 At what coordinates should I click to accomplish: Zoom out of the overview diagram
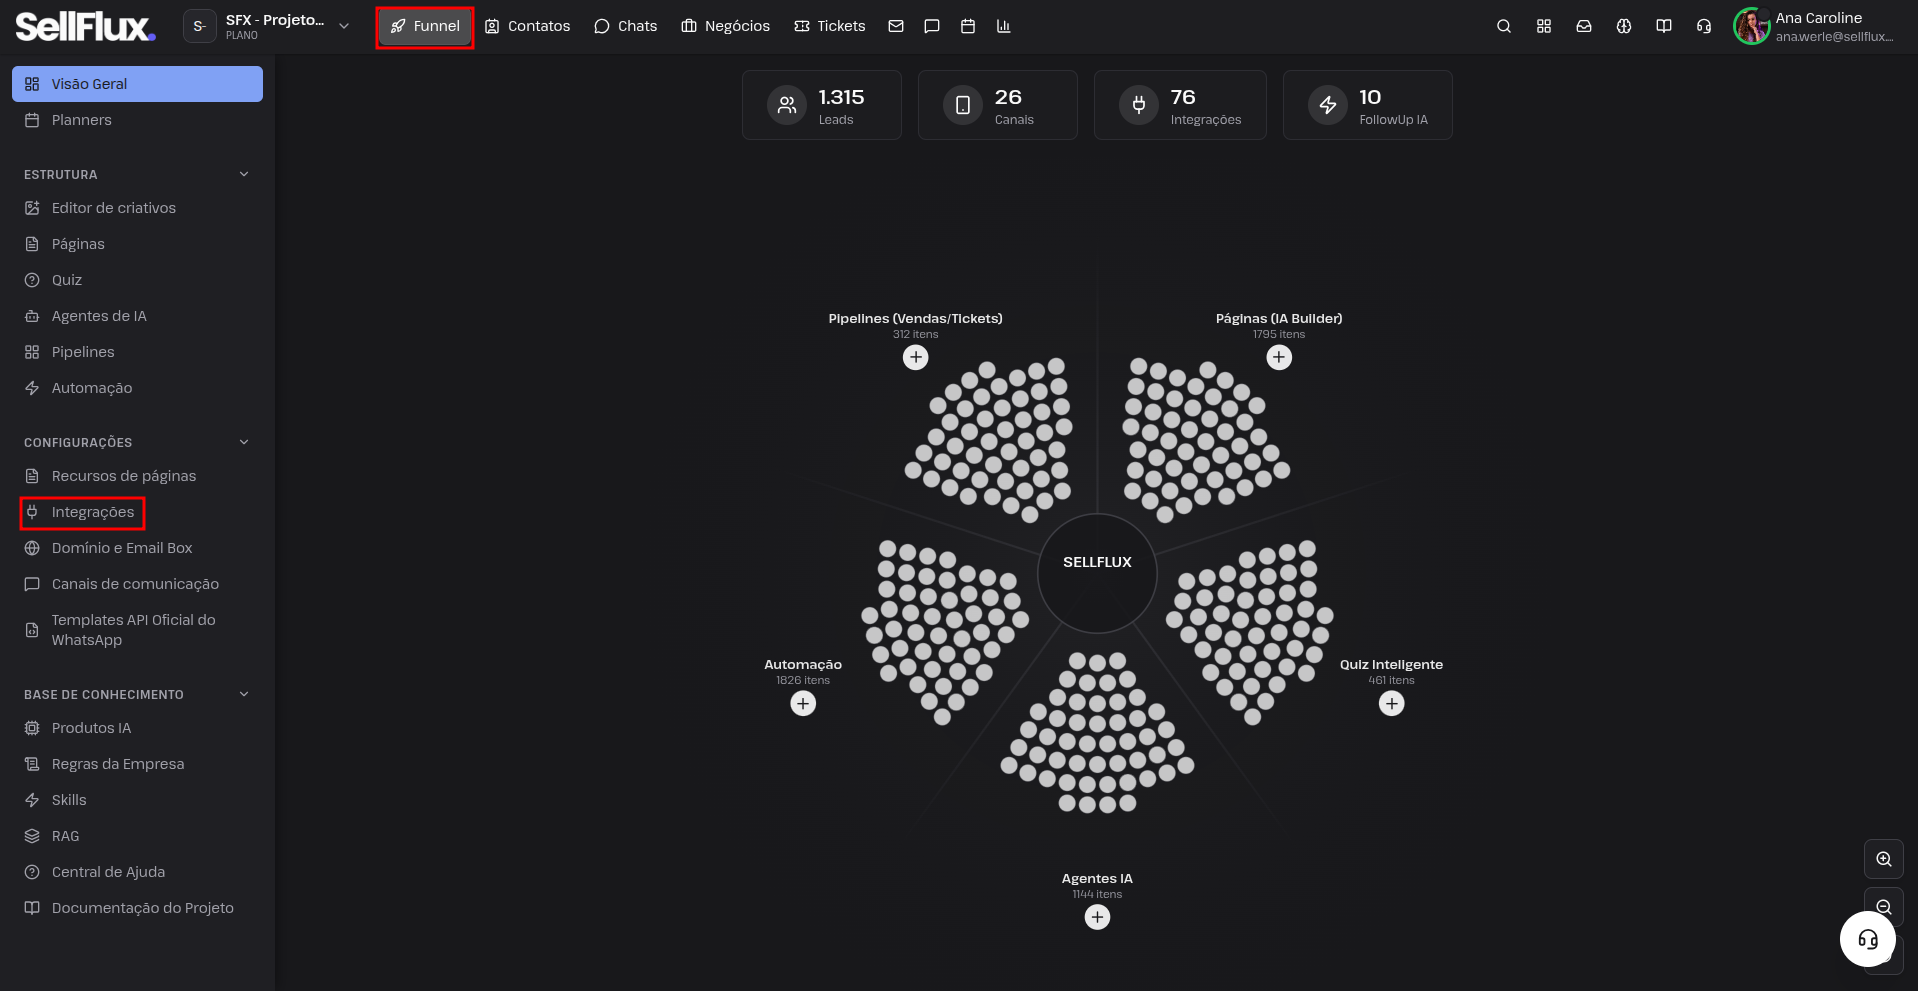click(x=1884, y=905)
